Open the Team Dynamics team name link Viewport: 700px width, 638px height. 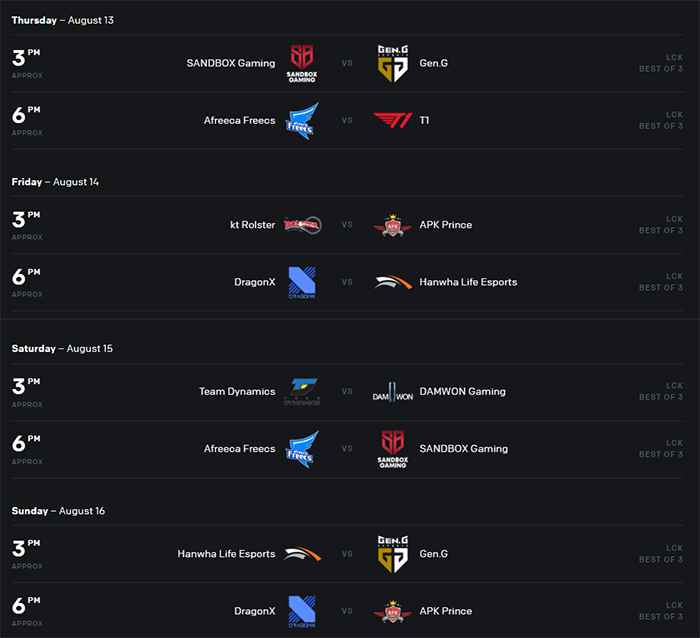point(237,392)
